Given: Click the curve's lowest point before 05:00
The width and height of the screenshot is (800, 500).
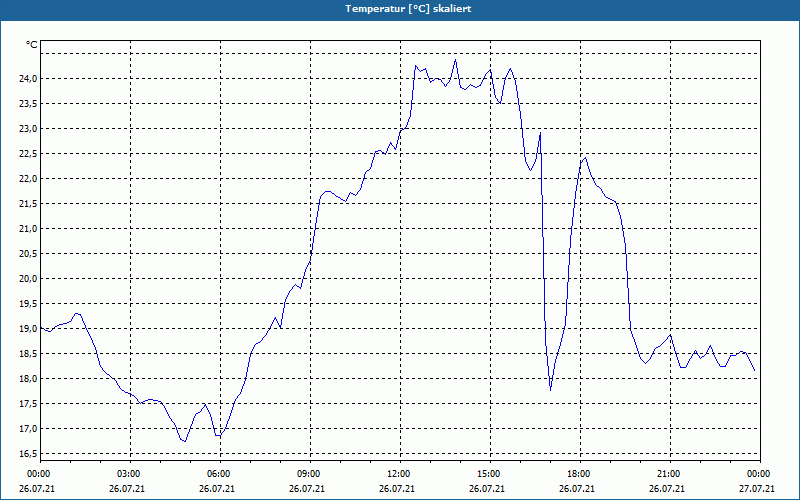Looking at the screenshot, I should 185,441.
